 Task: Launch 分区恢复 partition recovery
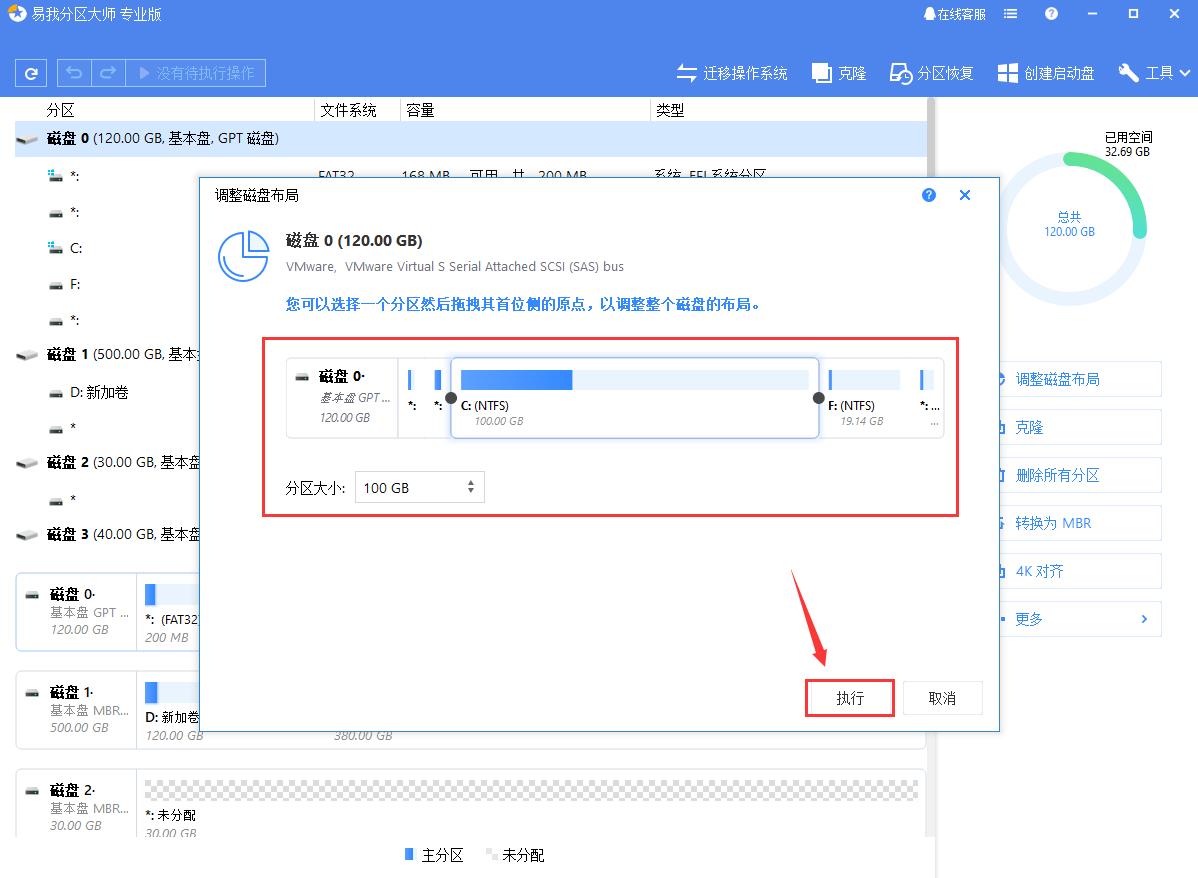[x=930, y=72]
